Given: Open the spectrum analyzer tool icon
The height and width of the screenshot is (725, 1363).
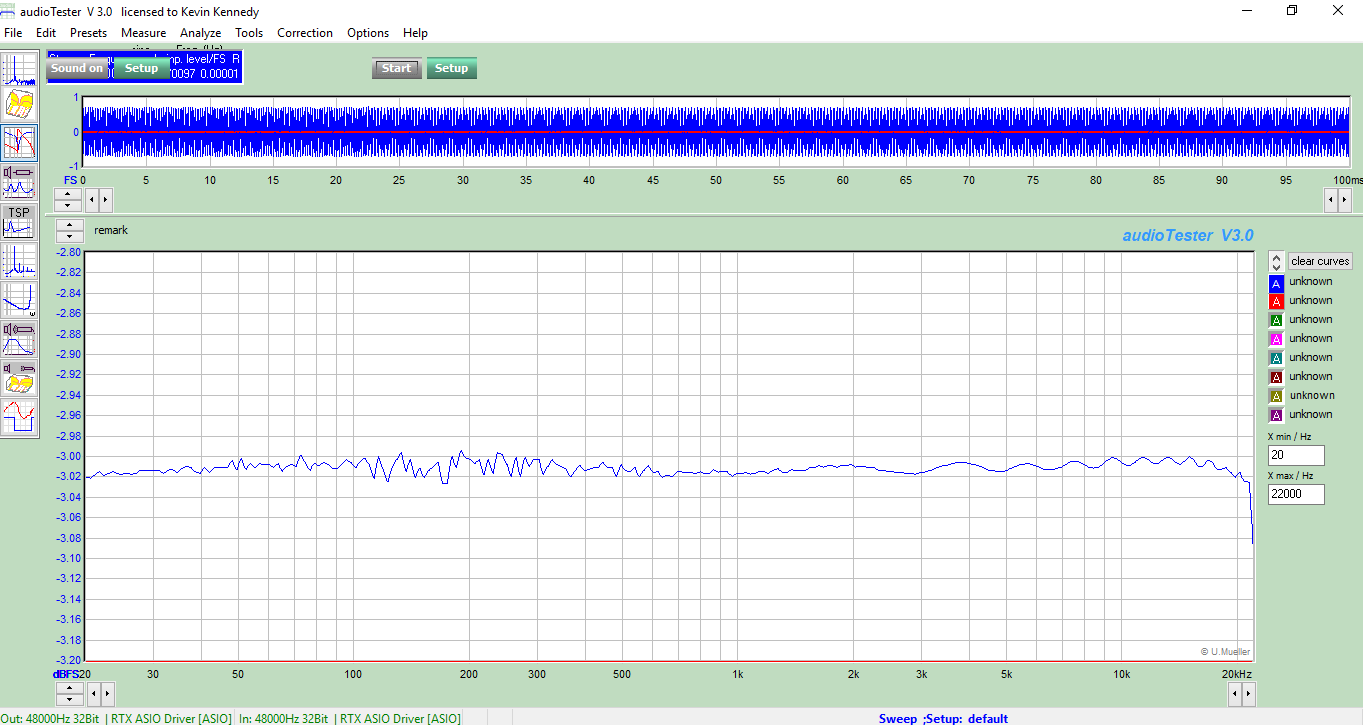Looking at the screenshot, I should coord(20,68).
